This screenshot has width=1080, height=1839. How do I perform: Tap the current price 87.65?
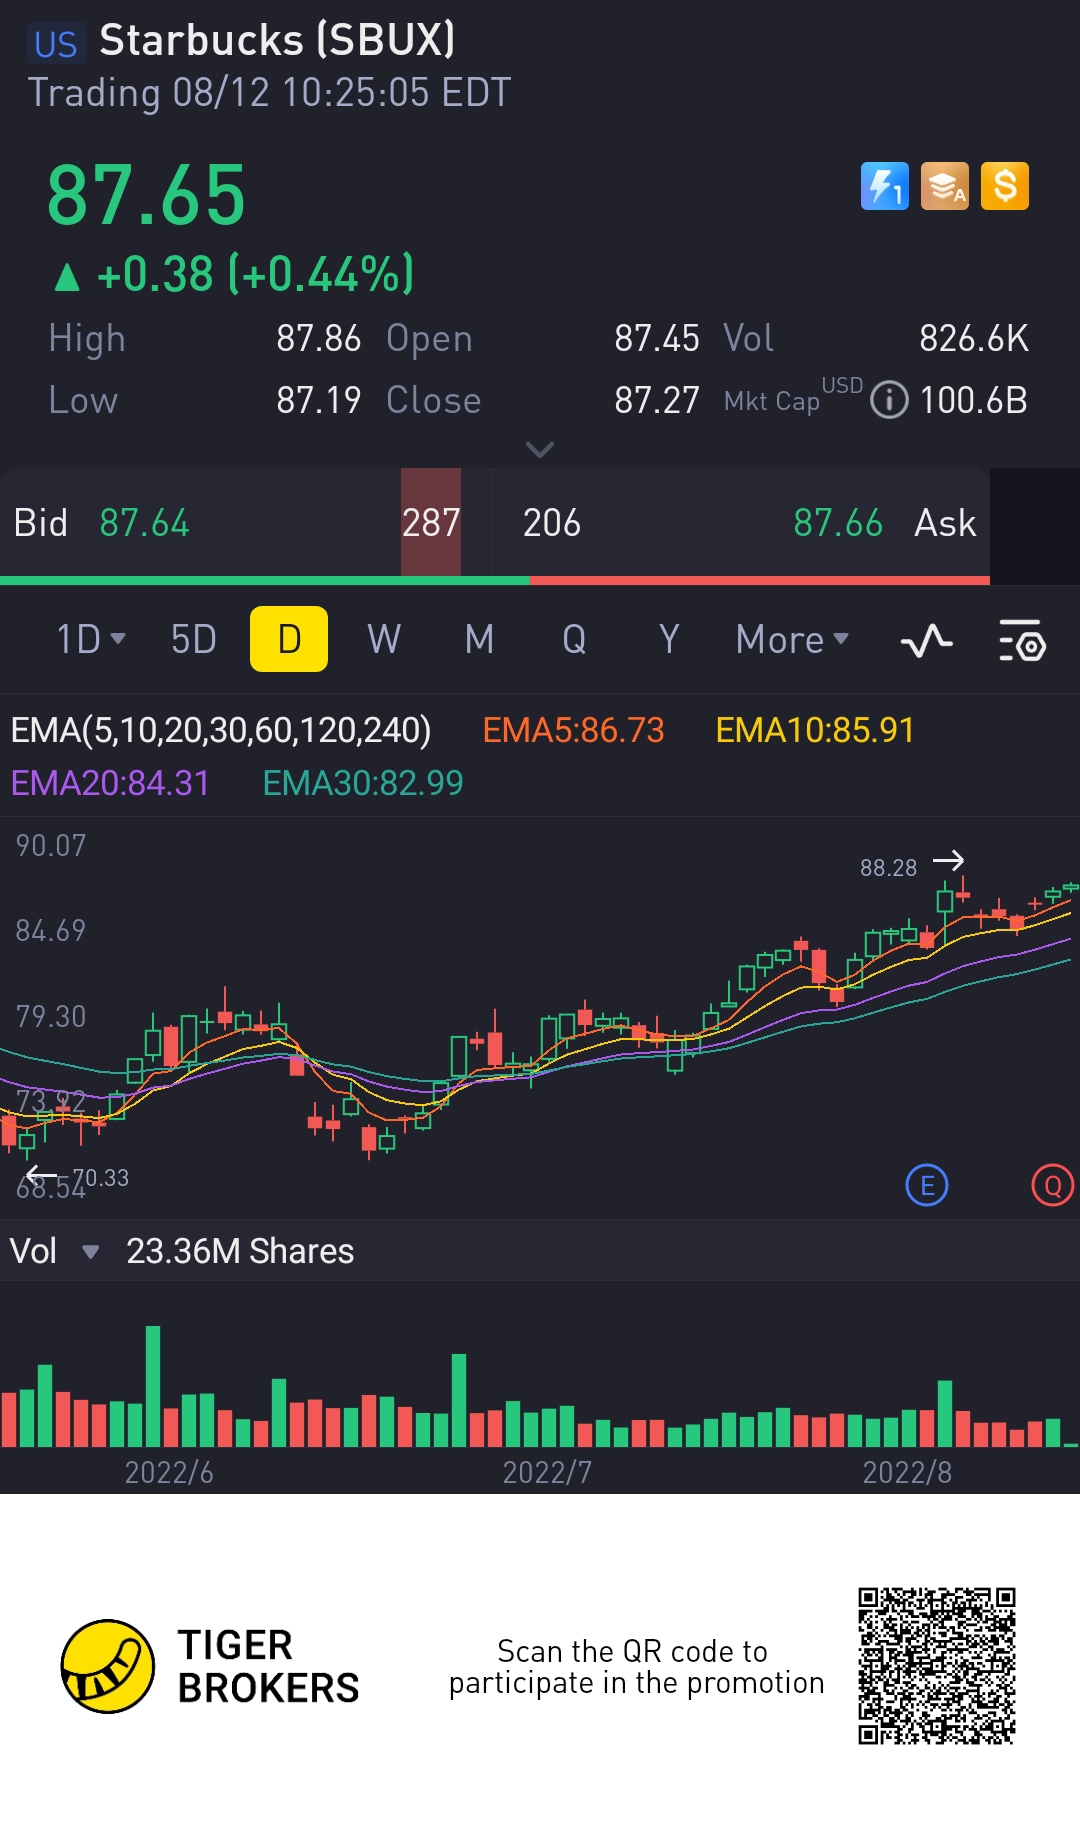pyautogui.click(x=146, y=195)
